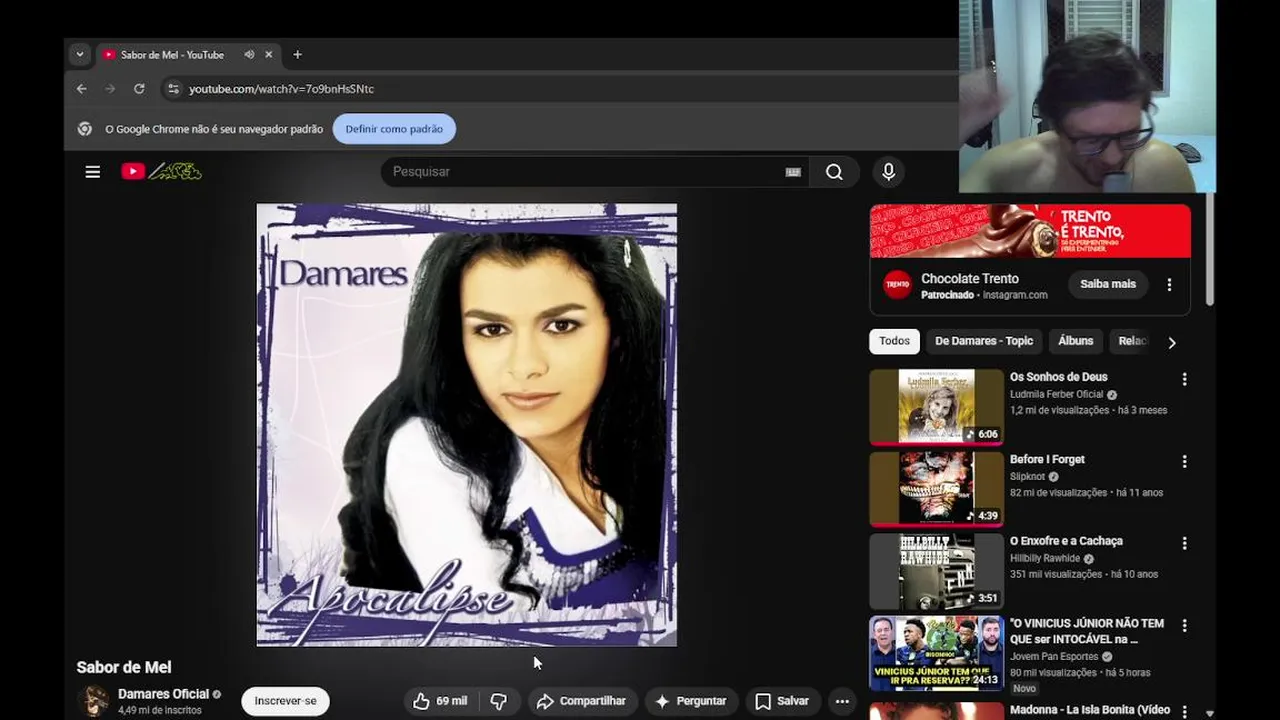Open the Before I Forget title
The width and height of the screenshot is (1280, 720).
1047,459
